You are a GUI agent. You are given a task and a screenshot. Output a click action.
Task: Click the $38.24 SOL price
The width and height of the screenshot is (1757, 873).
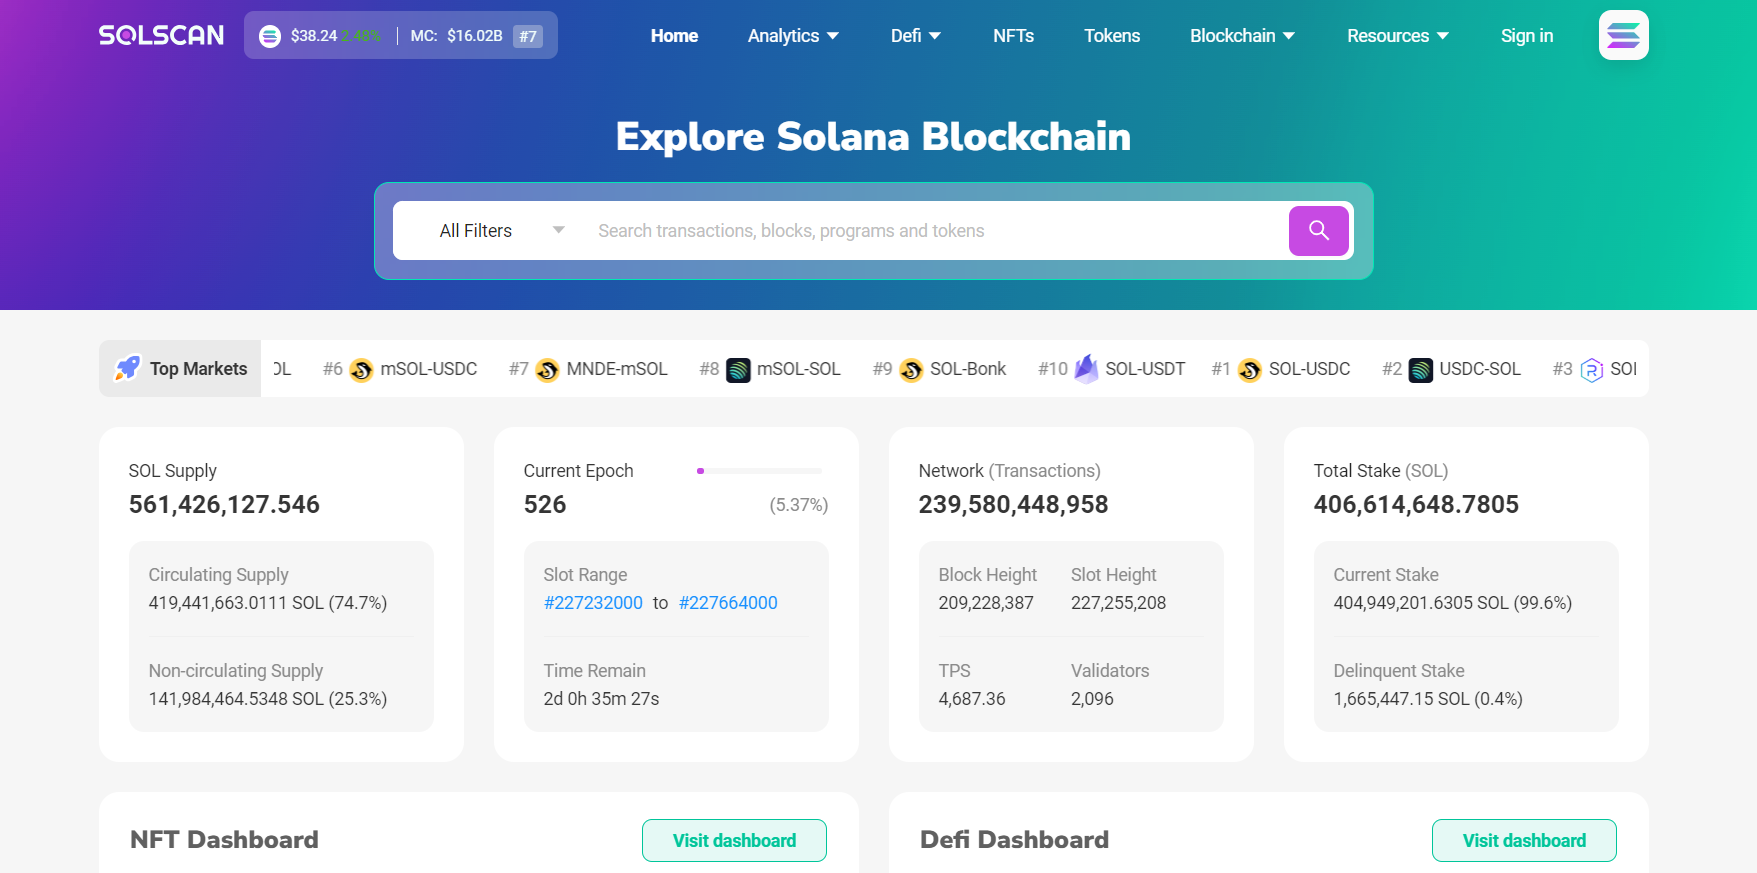tap(314, 36)
